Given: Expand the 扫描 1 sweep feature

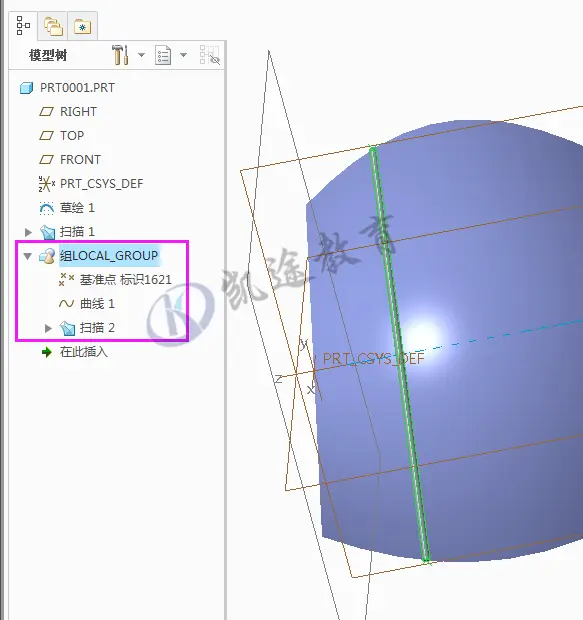Looking at the screenshot, I should [28, 232].
